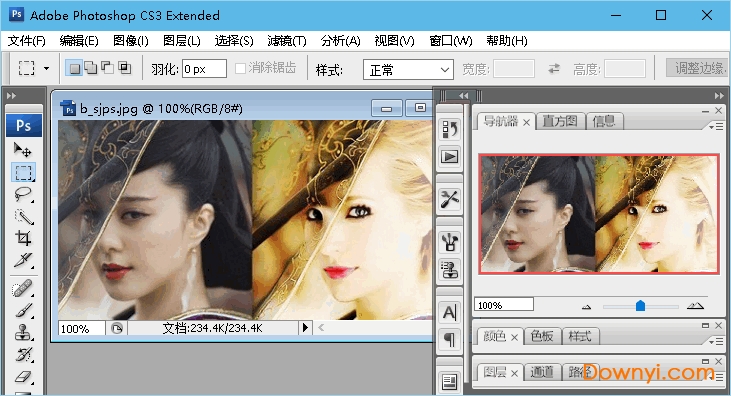The image size is (731, 396).
Task: Choose Subtract from selection mode button
Action: (108, 68)
